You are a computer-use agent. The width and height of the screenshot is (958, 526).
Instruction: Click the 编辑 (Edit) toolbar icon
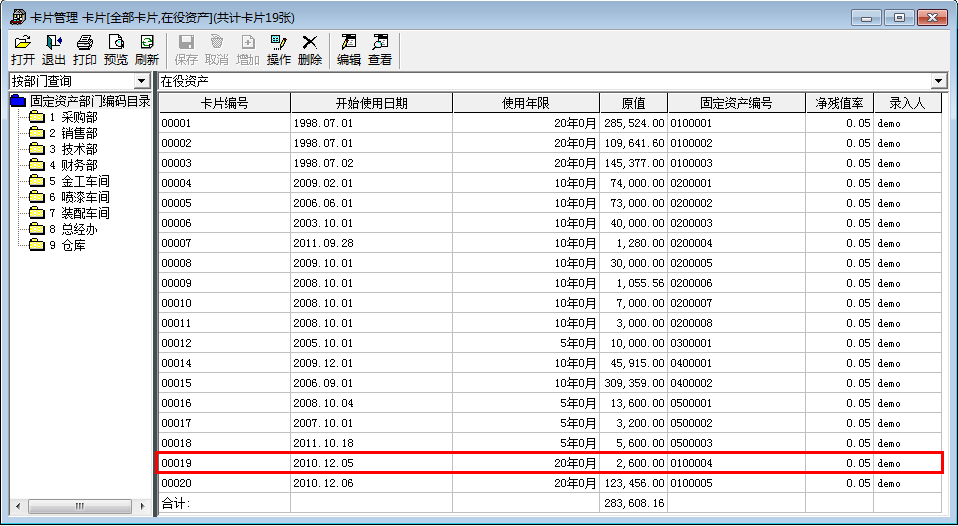349,50
